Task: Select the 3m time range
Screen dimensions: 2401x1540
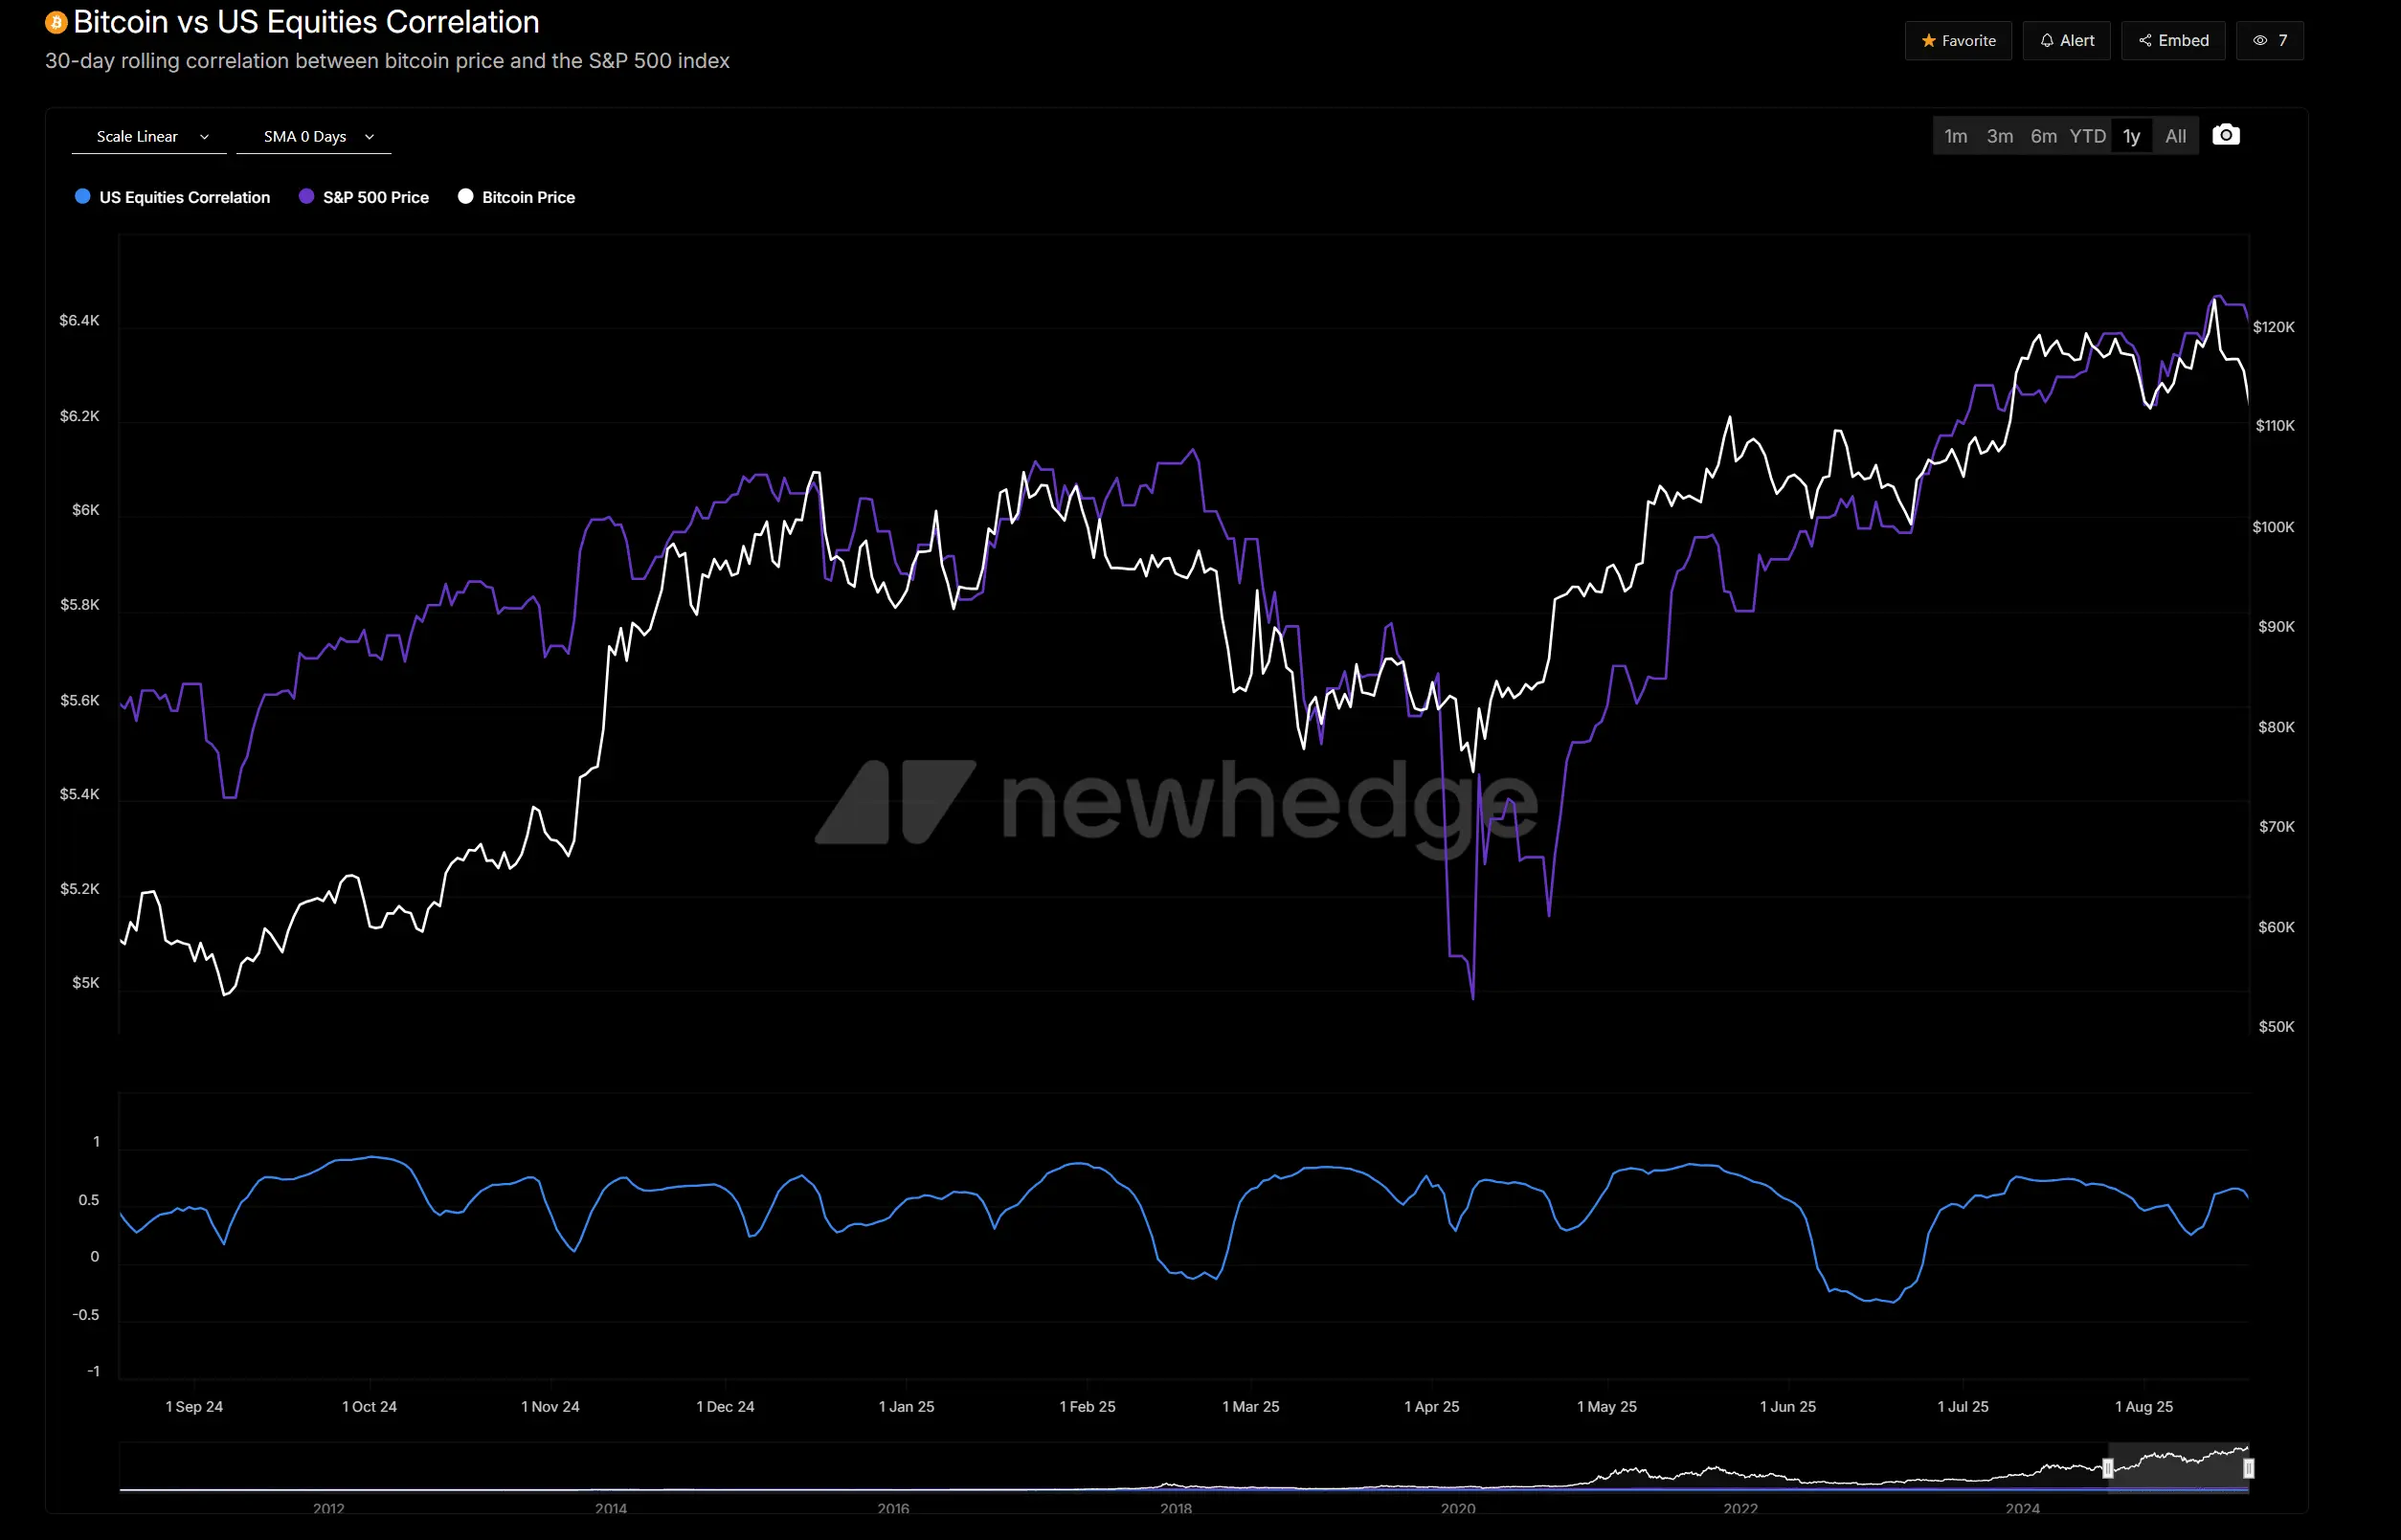Action: coord(1999,136)
